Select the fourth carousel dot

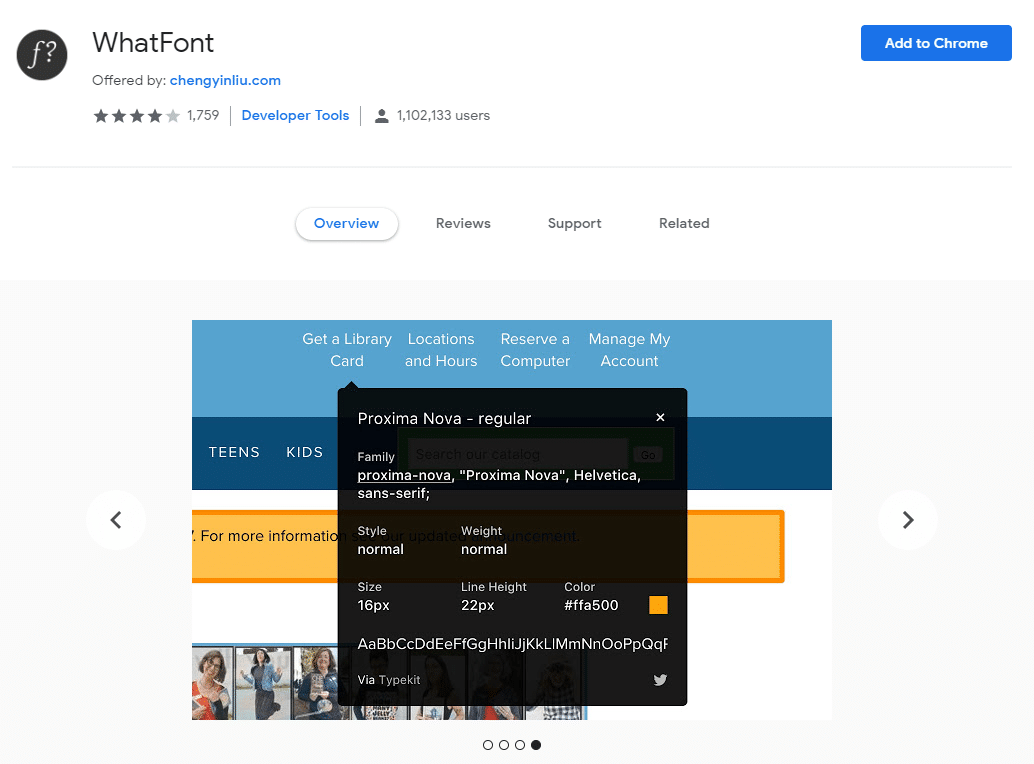(x=536, y=745)
